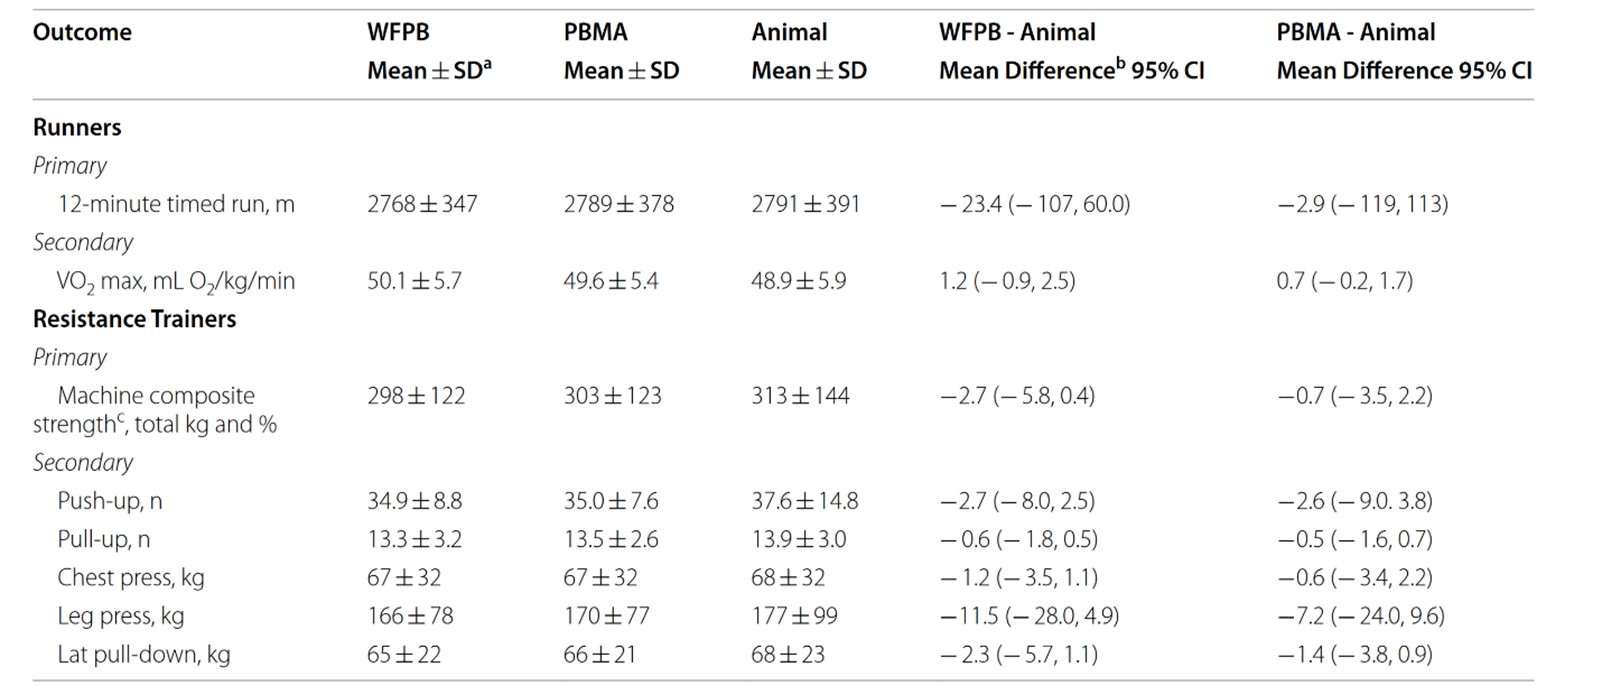Click the VO2 max row label

coord(176,281)
